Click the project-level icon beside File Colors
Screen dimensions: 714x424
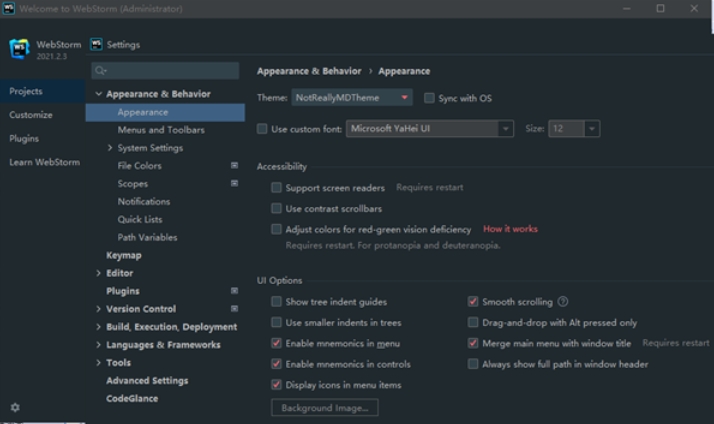point(234,165)
